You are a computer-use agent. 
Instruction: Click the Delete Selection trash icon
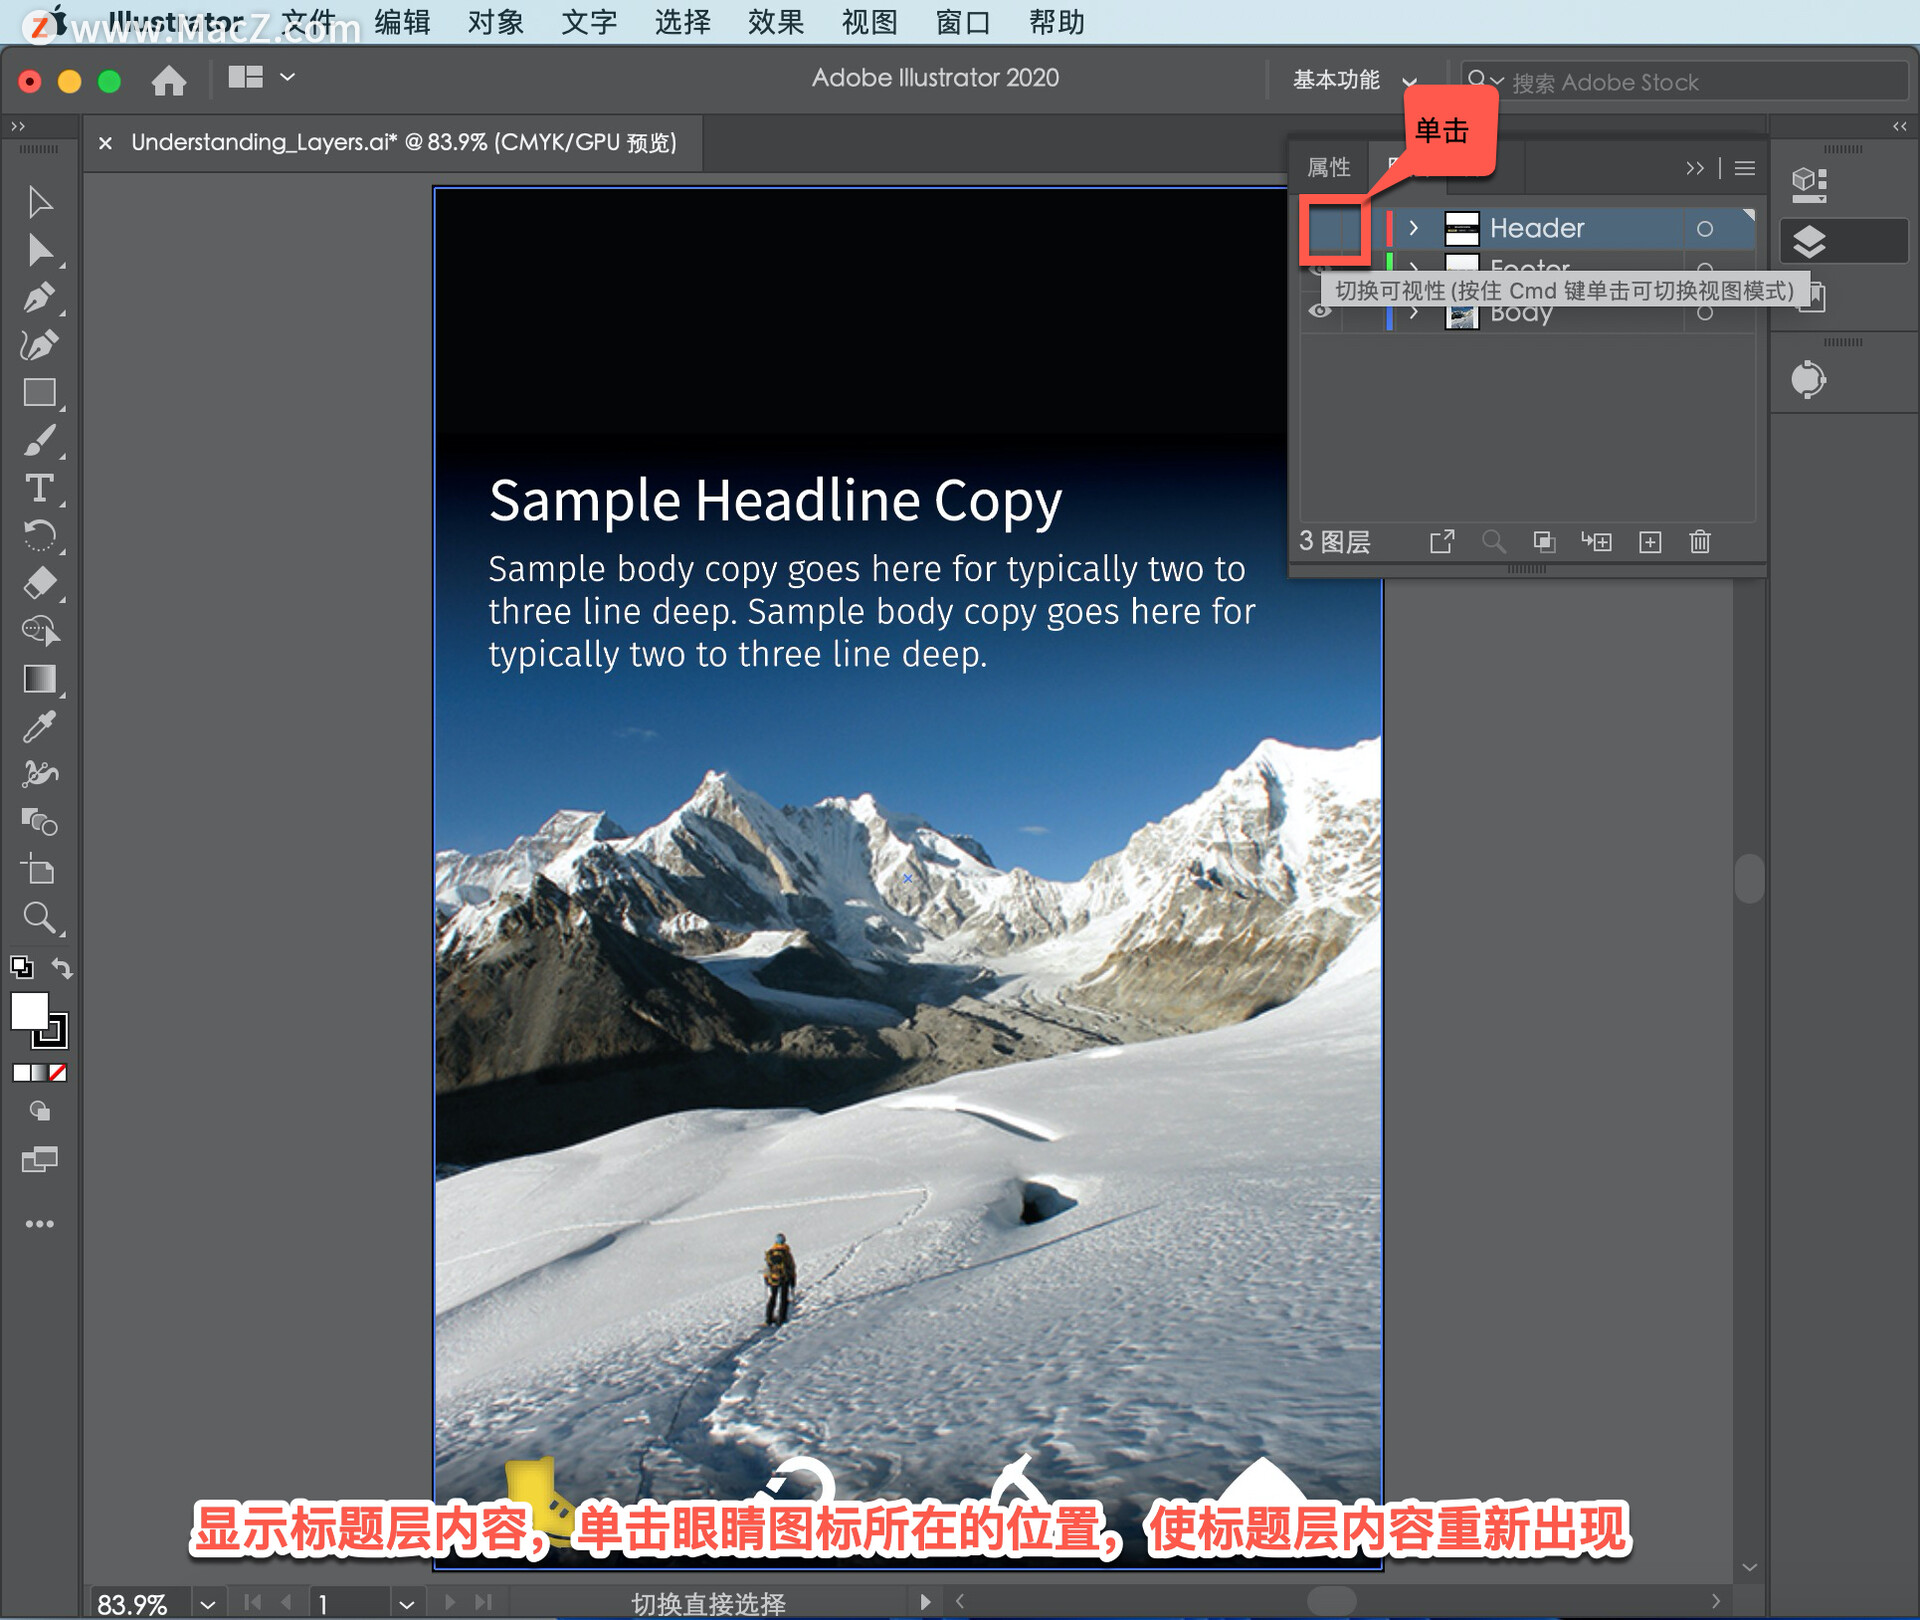[1700, 542]
